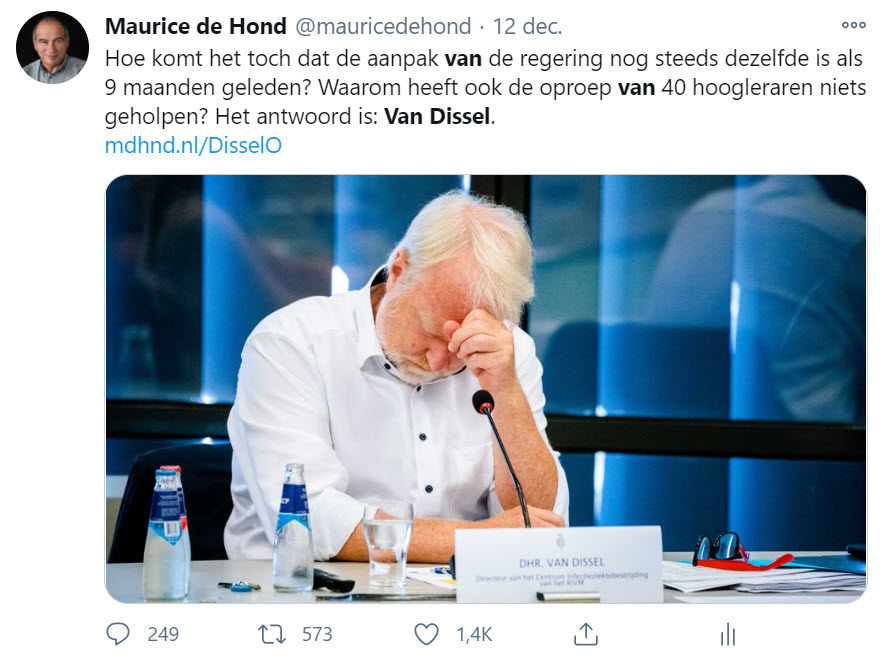
Task: Click the 1,4K likes count
Action: [x=475, y=635]
